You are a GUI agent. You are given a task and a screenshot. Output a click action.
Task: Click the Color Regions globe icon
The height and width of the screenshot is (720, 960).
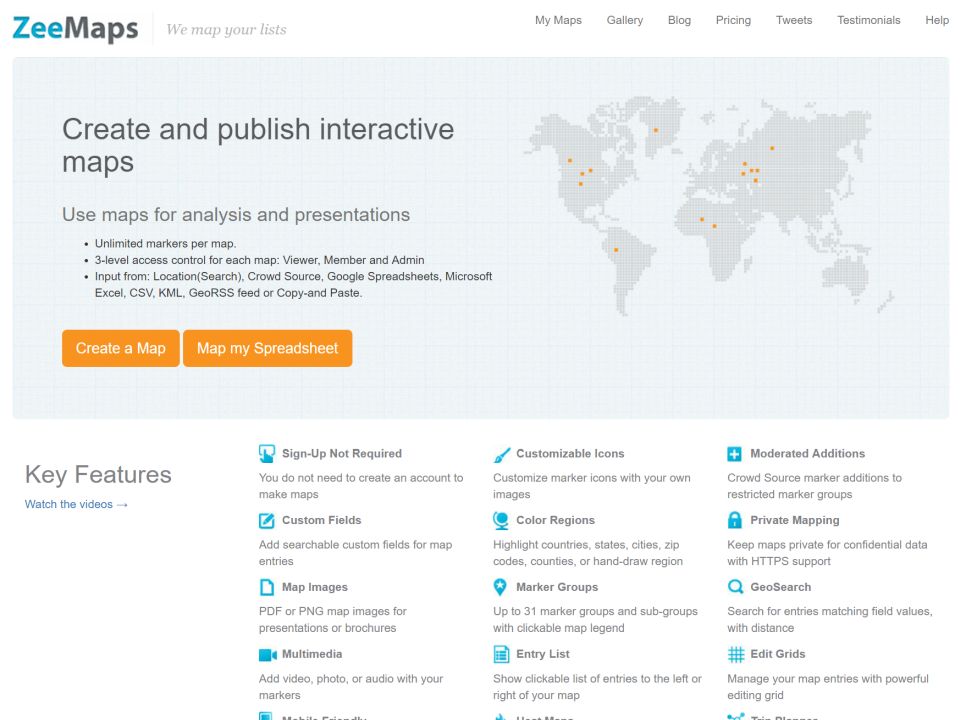point(501,520)
